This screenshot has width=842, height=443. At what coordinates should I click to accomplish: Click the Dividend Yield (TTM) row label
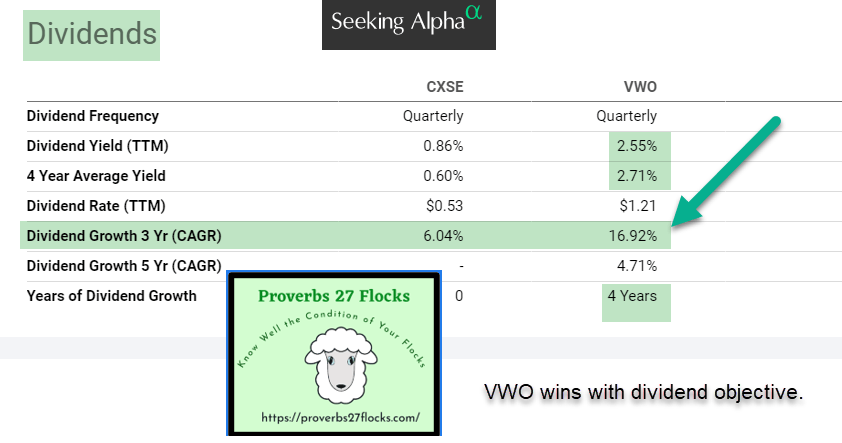click(x=97, y=146)
